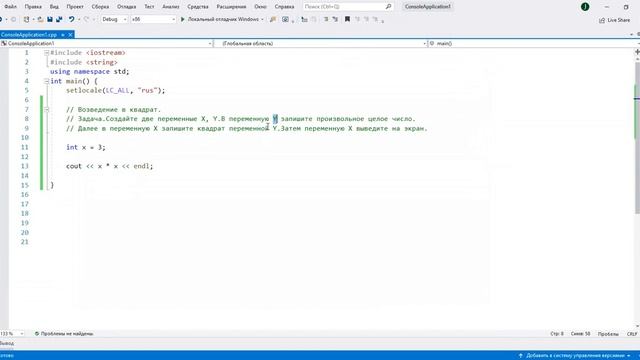Pin the ConsoleApplication1.cpp tab
The image size is (640, 360).
[63, 35]
